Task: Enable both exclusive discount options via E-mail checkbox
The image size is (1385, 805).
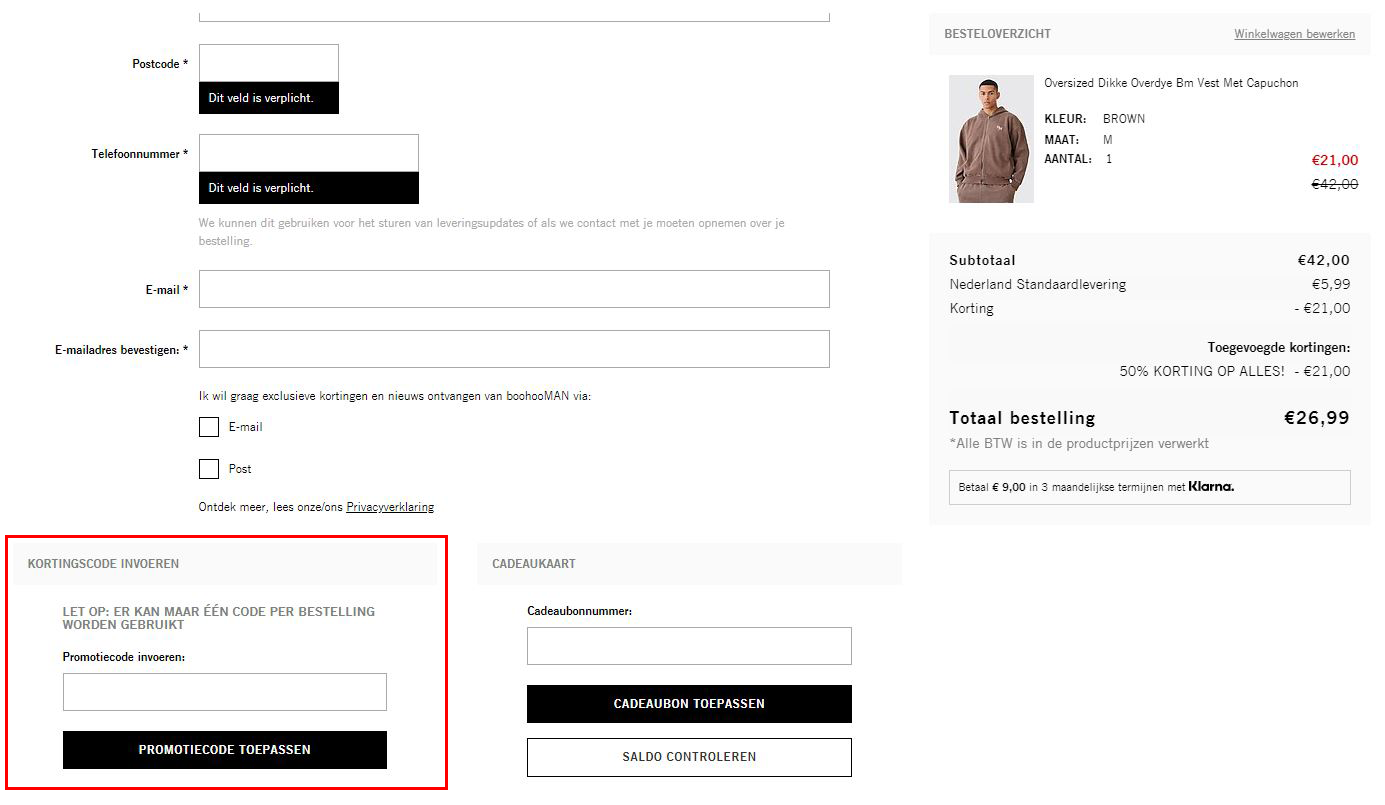Action: (208, 427)
